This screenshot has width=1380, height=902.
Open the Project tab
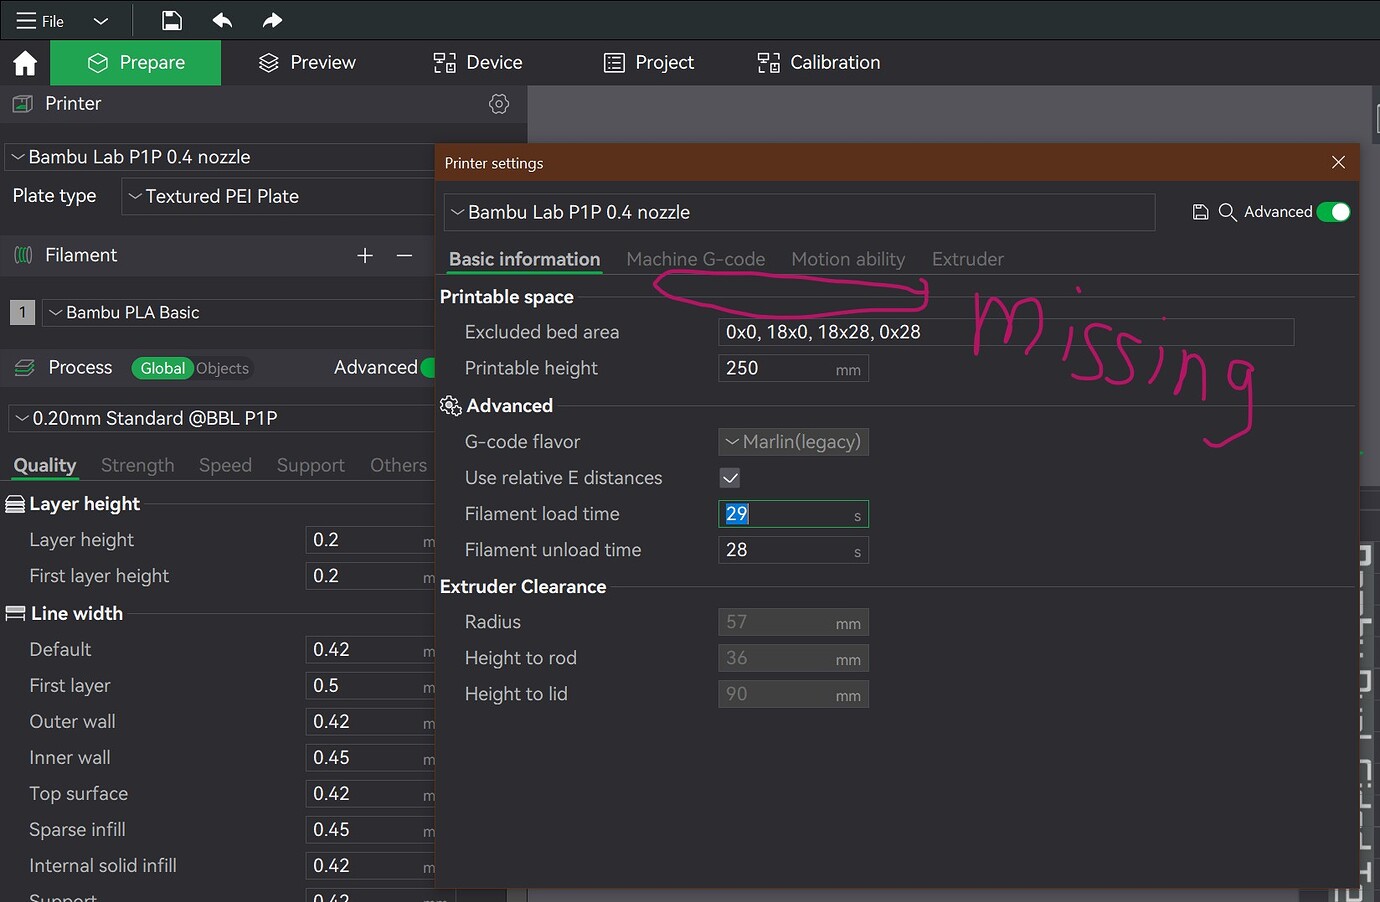tap(649, 63)
